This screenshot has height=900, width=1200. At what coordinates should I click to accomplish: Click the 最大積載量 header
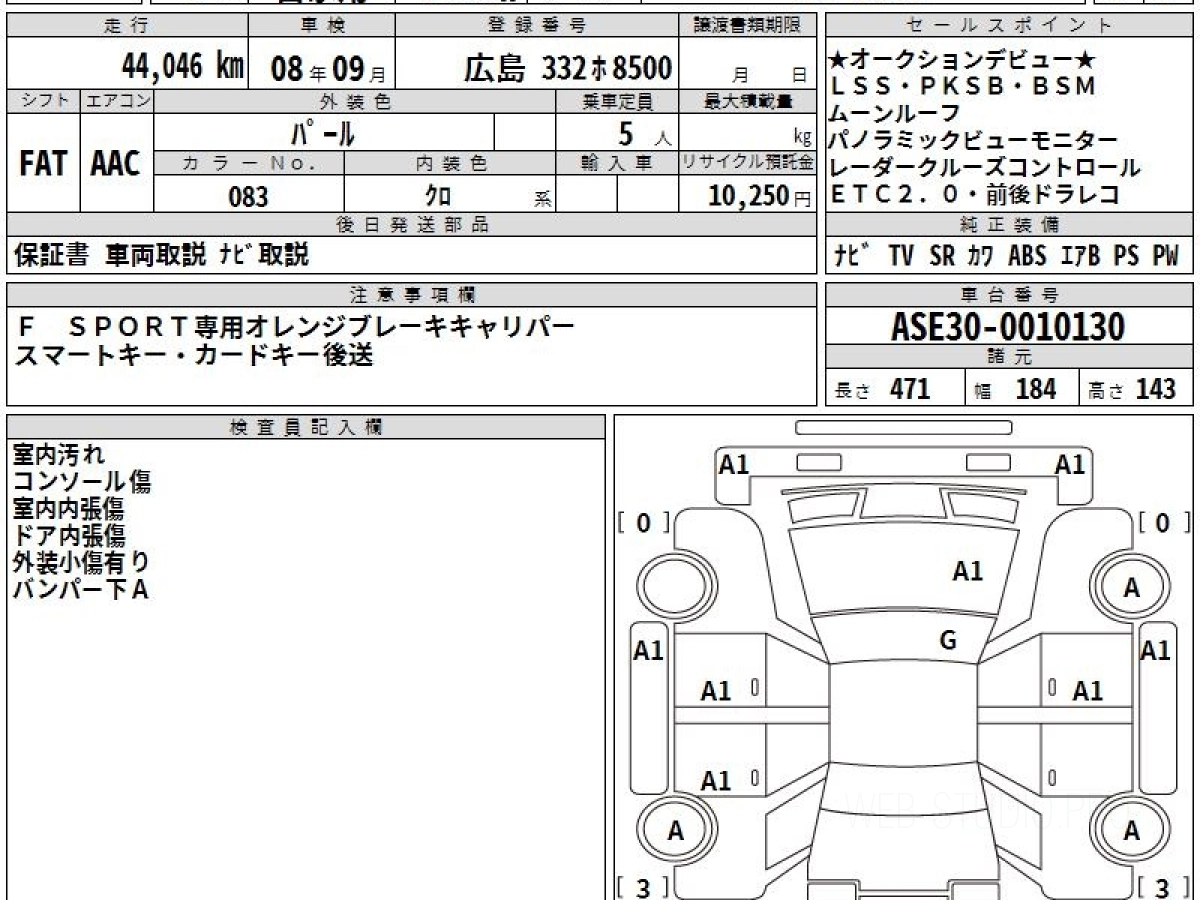[x=749, y=101]
